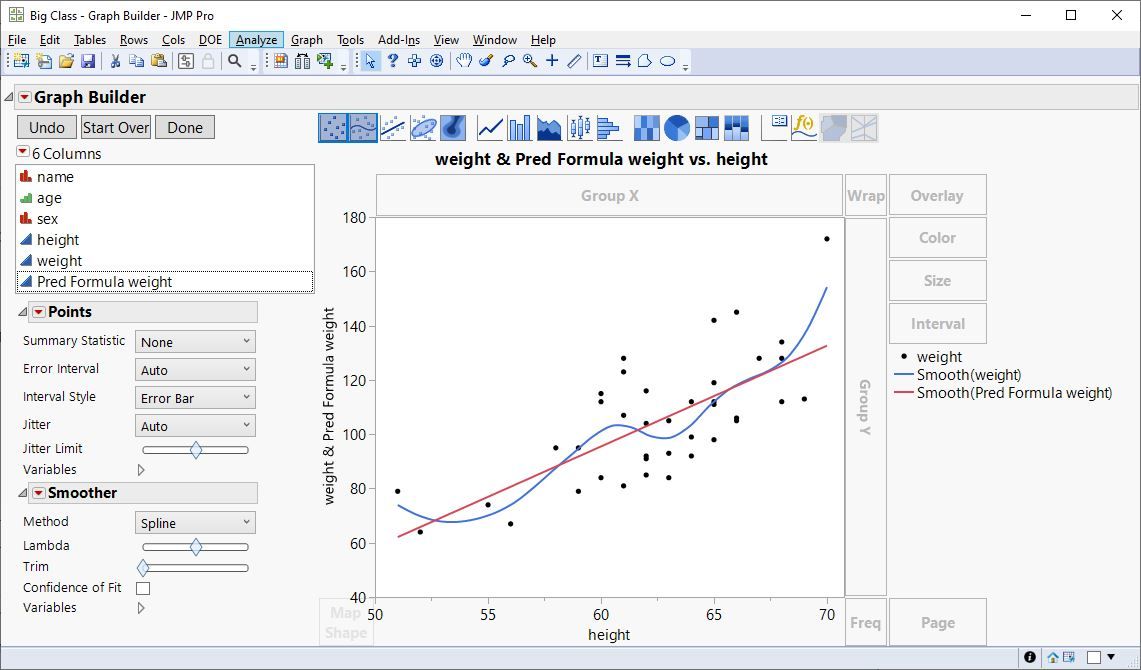Open the Add-Ins menu
1141x670 pixels.
click(x=399, y=40)
